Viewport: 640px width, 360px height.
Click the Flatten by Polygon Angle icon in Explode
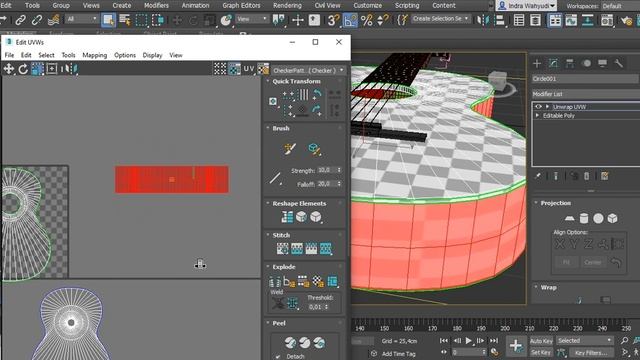289,281
